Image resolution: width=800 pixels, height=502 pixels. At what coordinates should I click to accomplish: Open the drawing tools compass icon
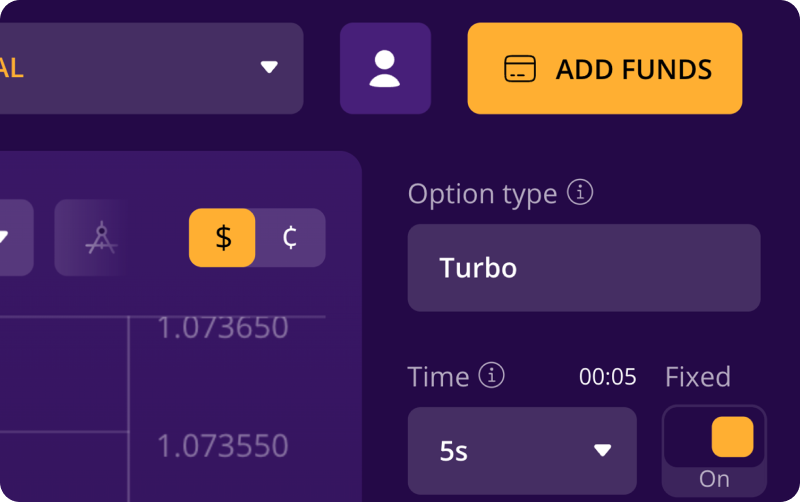(102, 237)
